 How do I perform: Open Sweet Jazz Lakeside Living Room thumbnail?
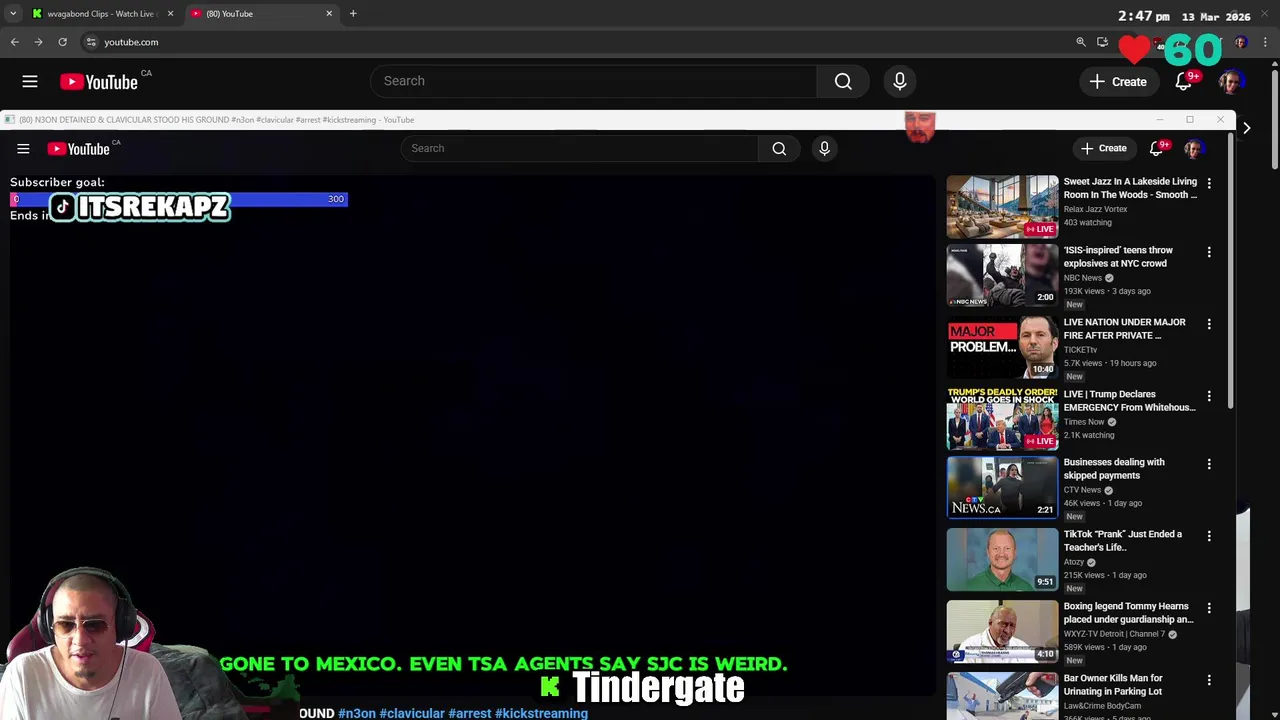pos(1002,207)
